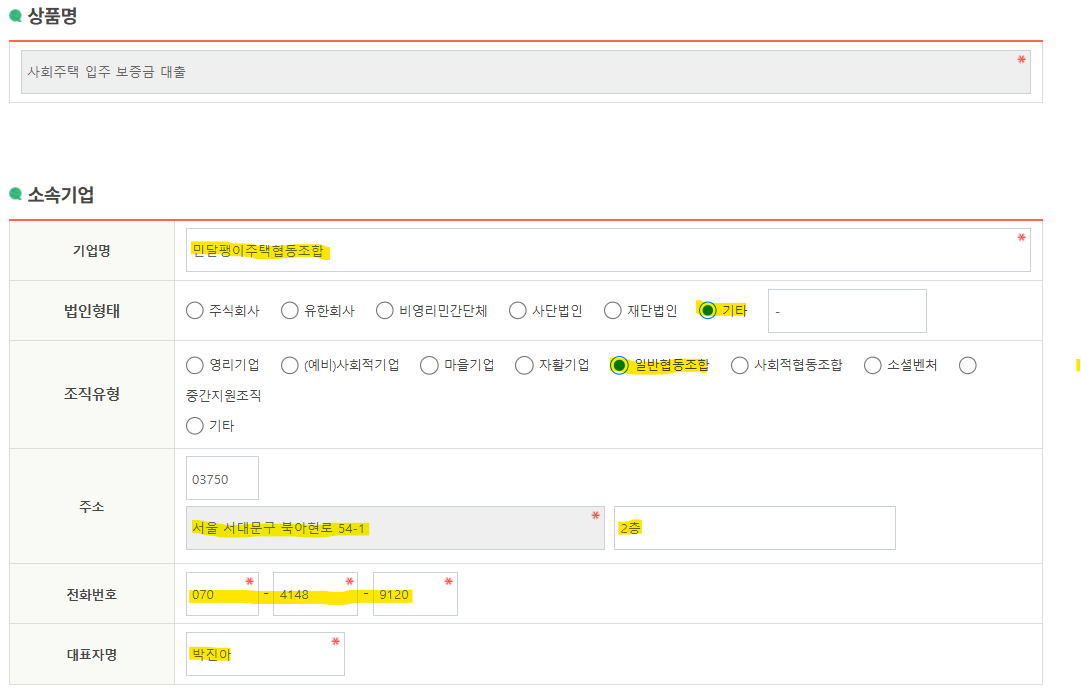Choose the 영리기업 organization type
Screen dimensions: 1081x692
195,365
